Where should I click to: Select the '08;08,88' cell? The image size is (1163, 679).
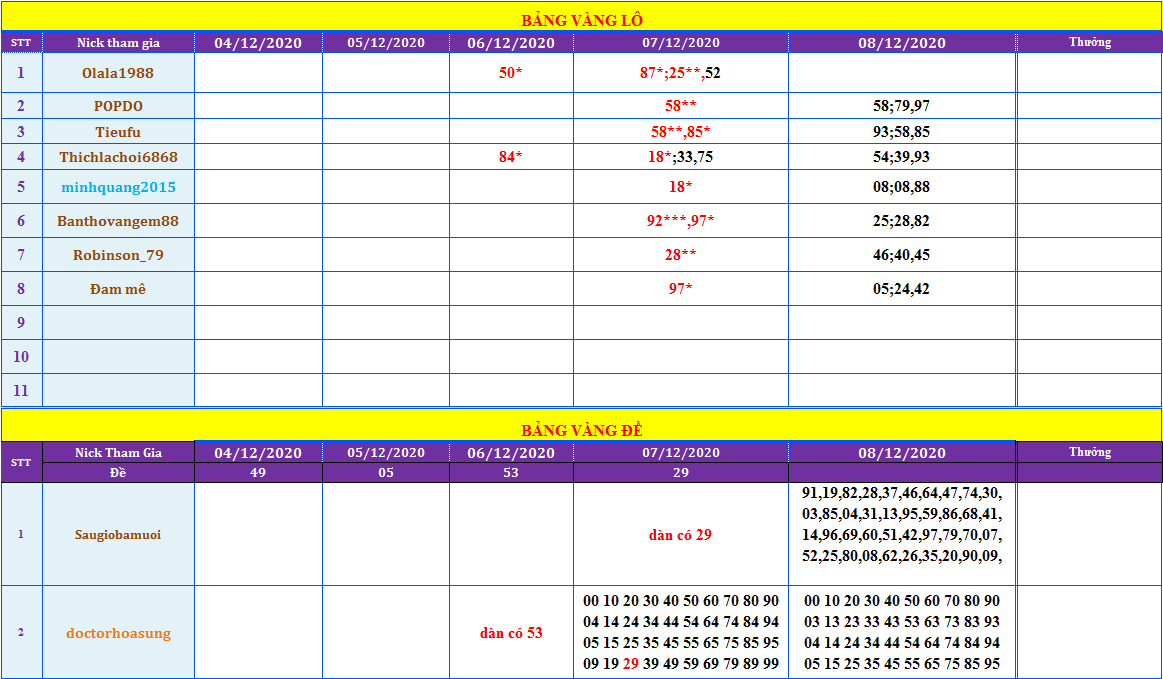coord(902,187)
